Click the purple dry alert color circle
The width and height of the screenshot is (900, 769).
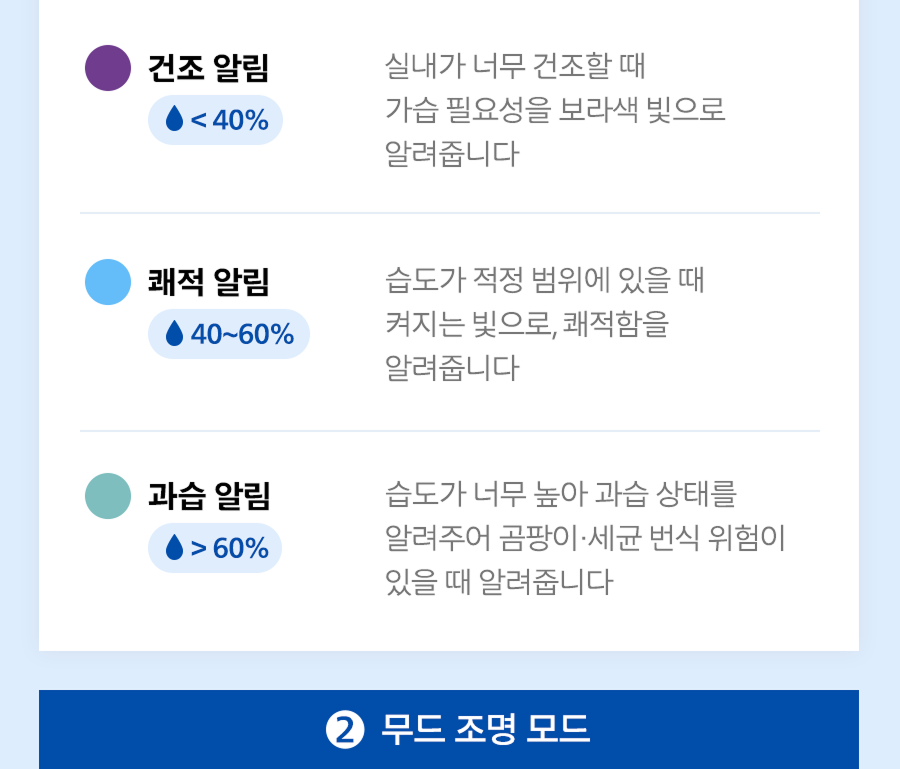[x=108, y=68]
